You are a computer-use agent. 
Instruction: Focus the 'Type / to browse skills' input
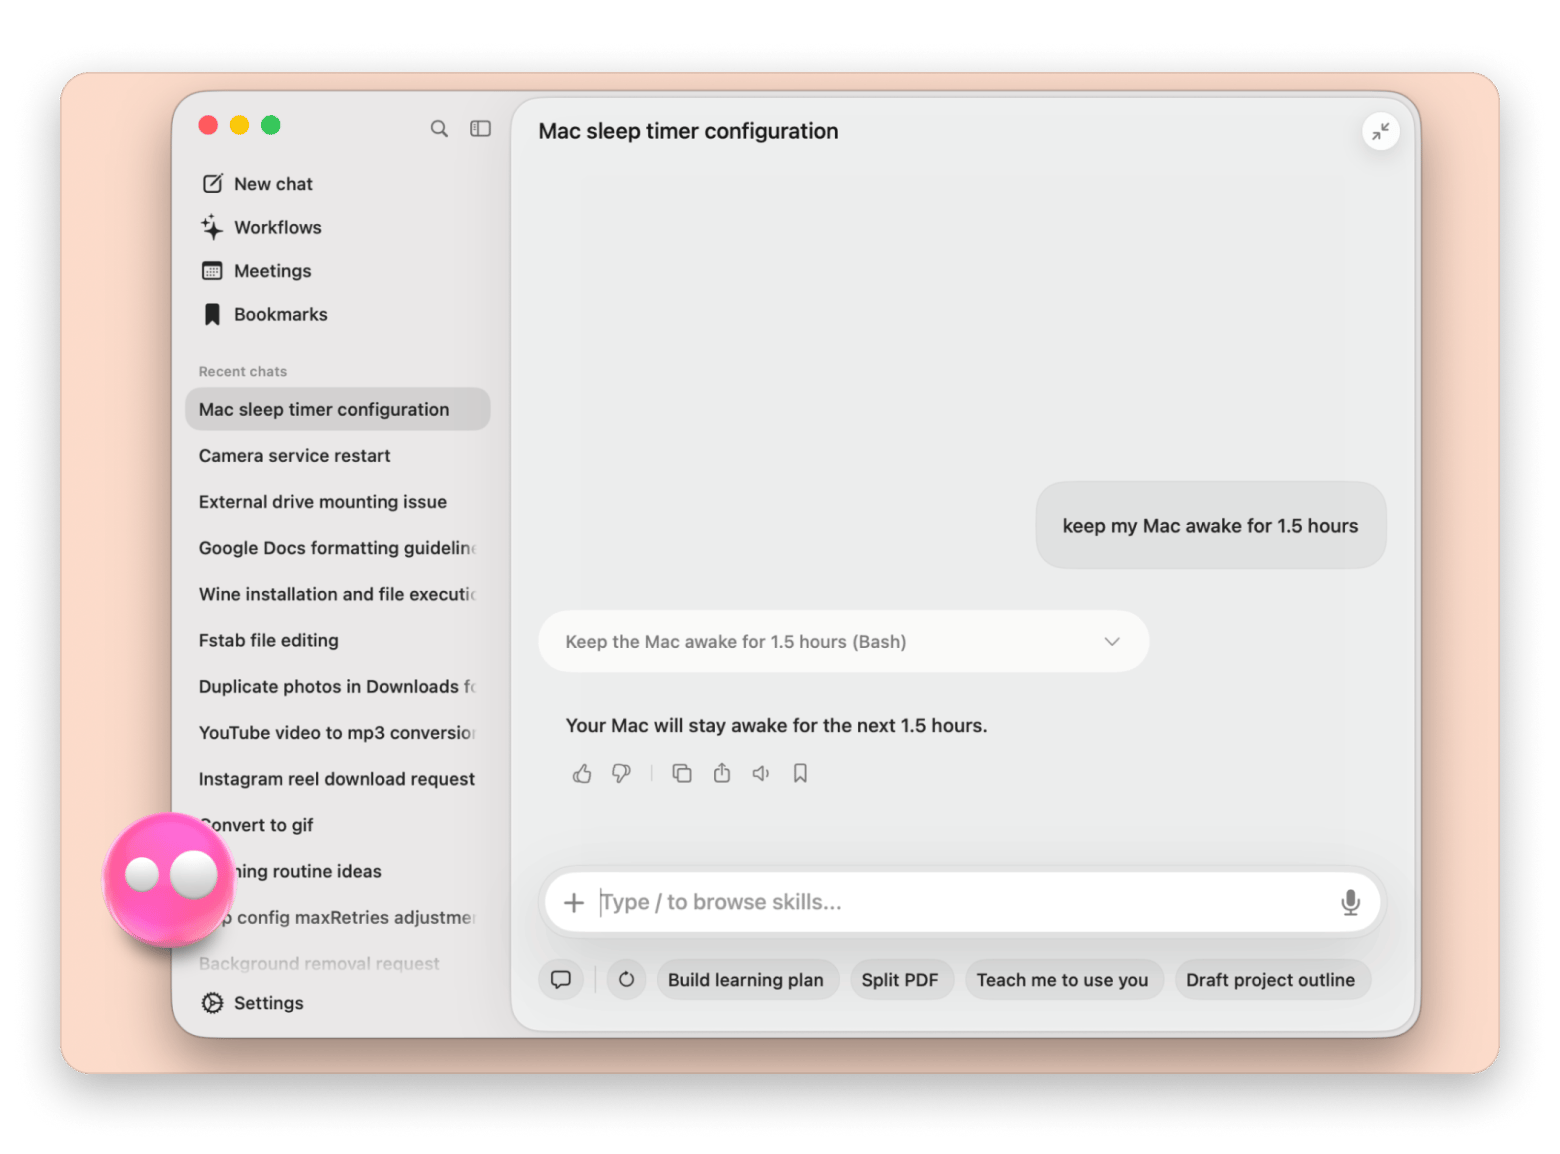pyautogui.click(x=962, y=903)
